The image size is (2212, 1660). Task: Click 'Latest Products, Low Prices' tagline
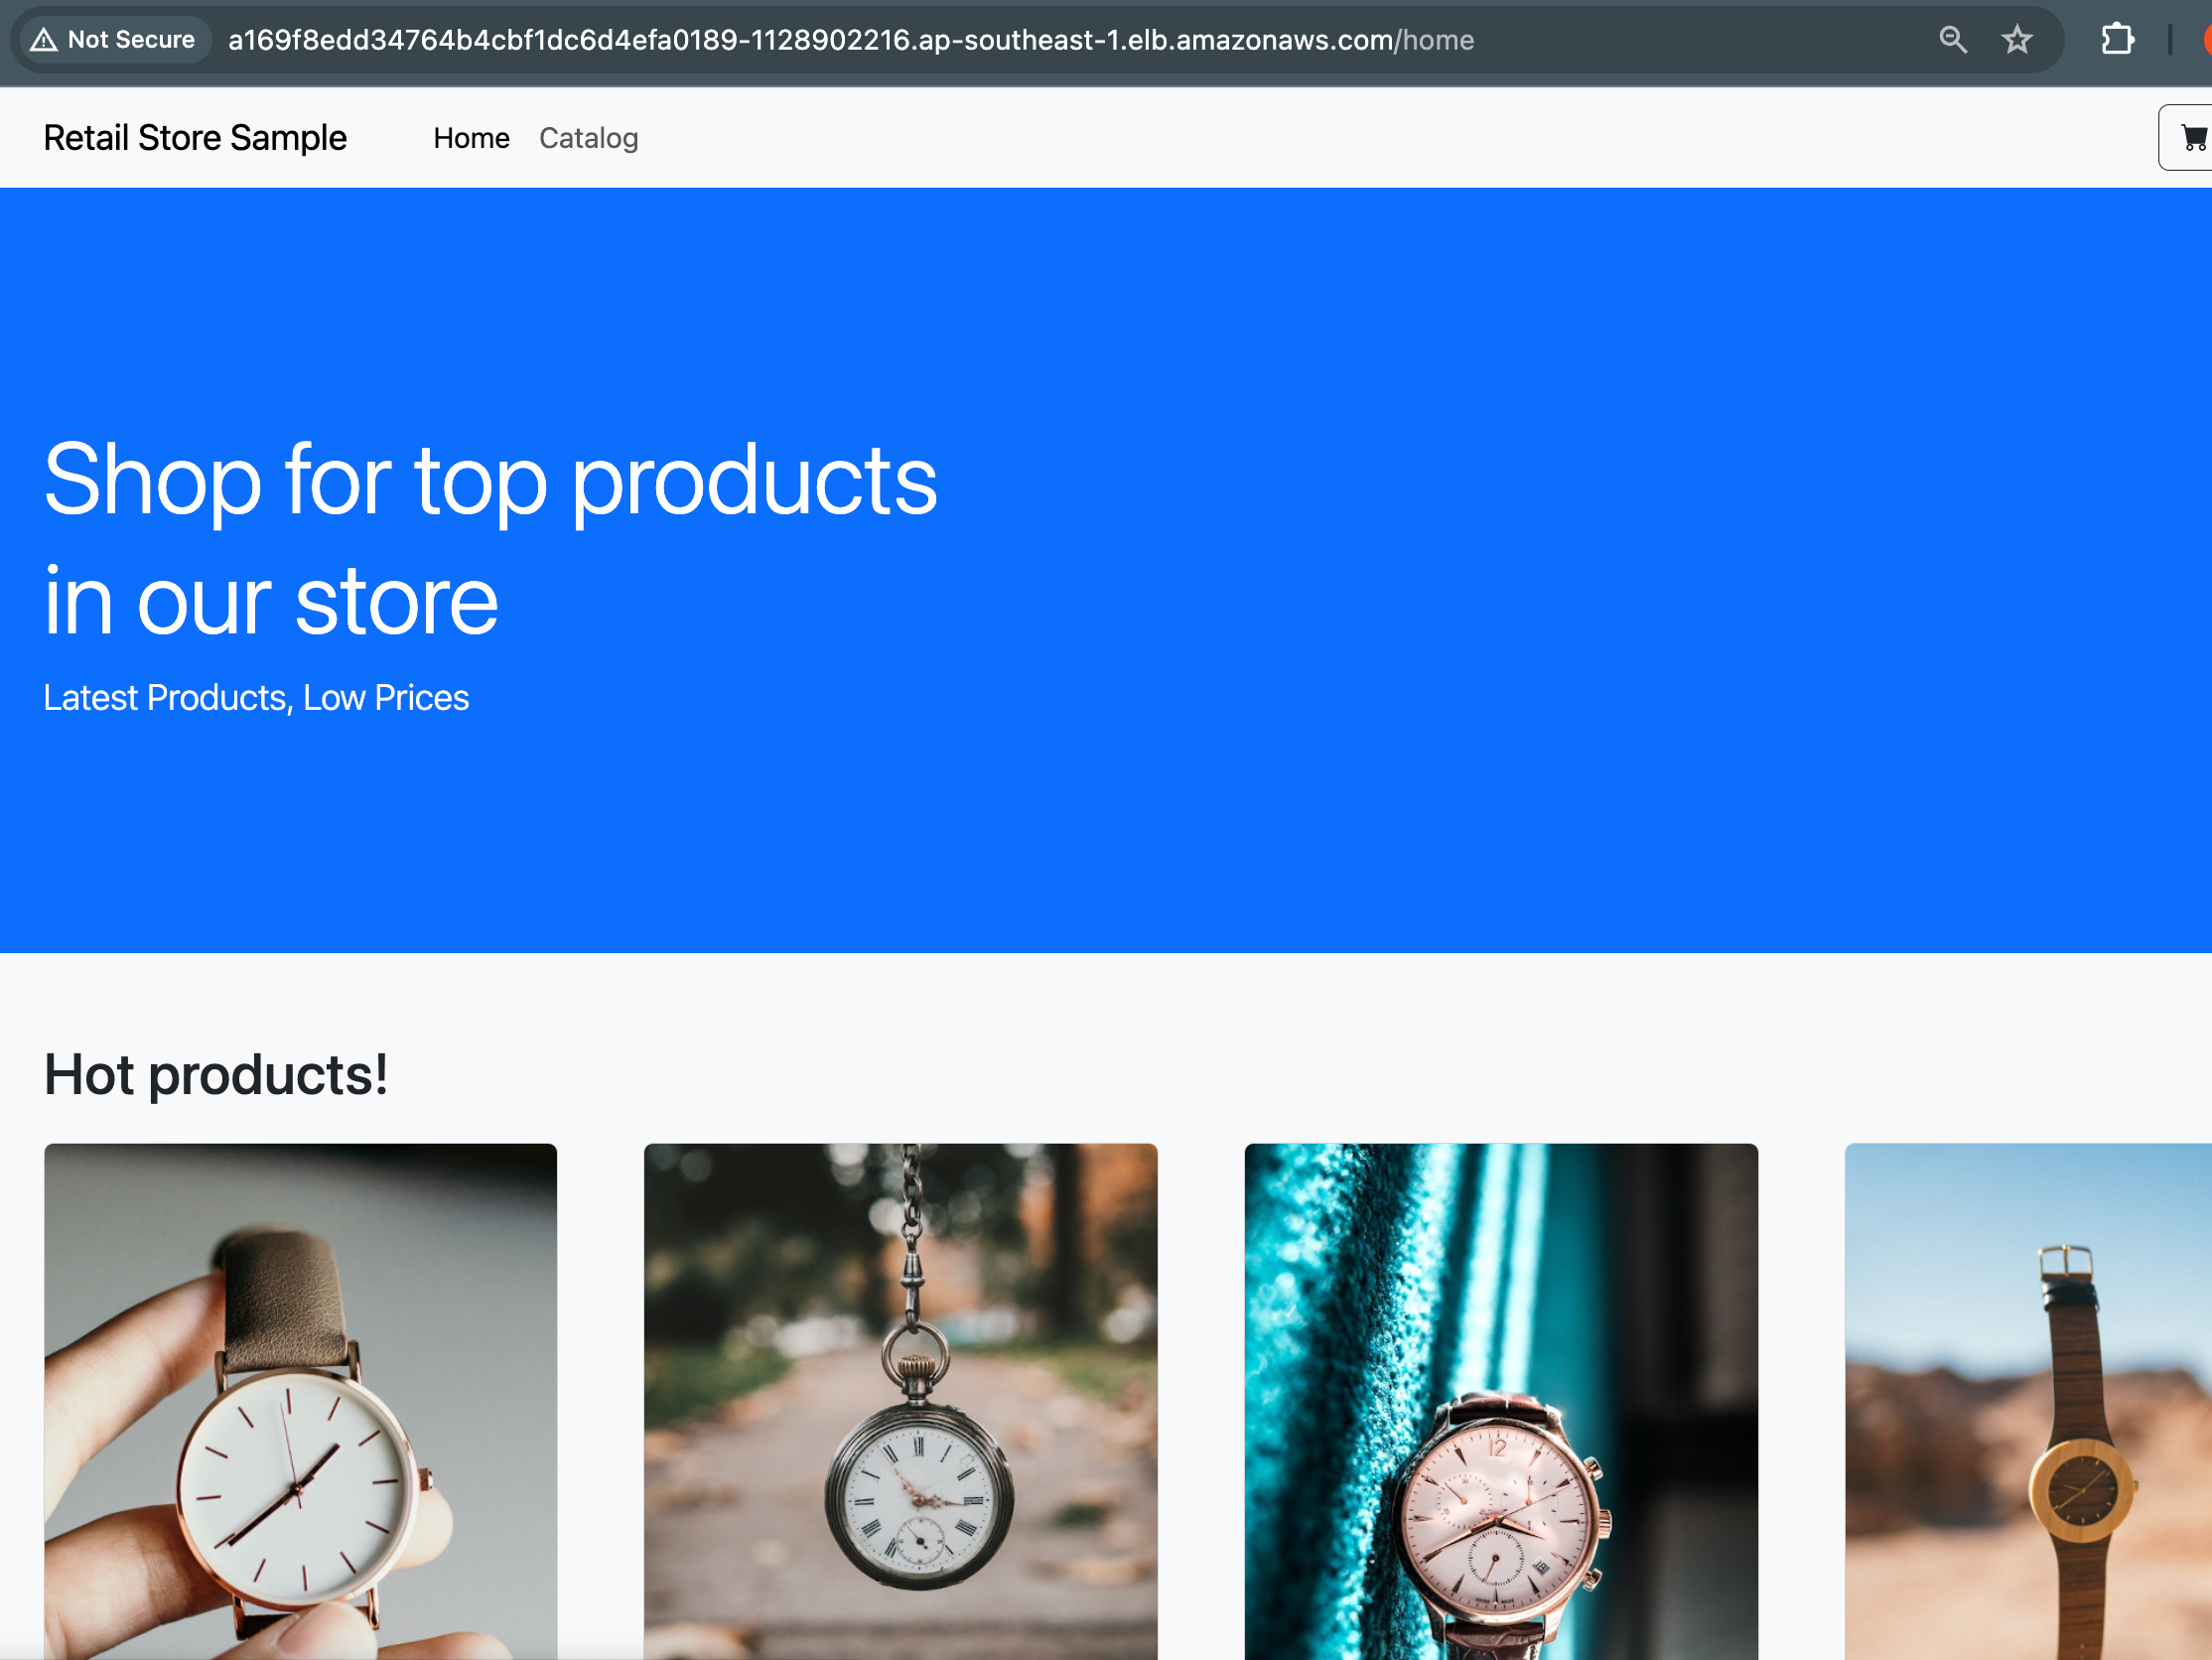(256, 698)
